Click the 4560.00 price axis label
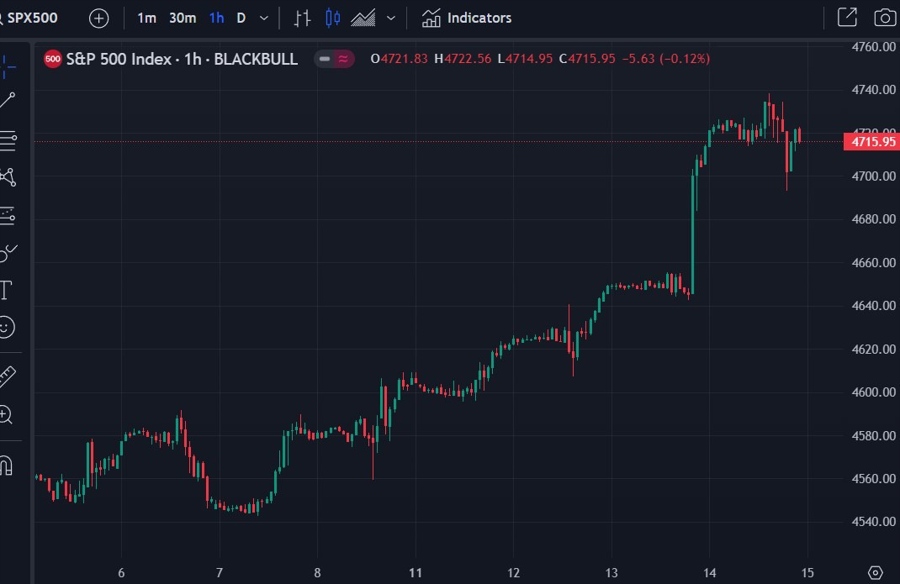900x584 pixels. [874, 479]
